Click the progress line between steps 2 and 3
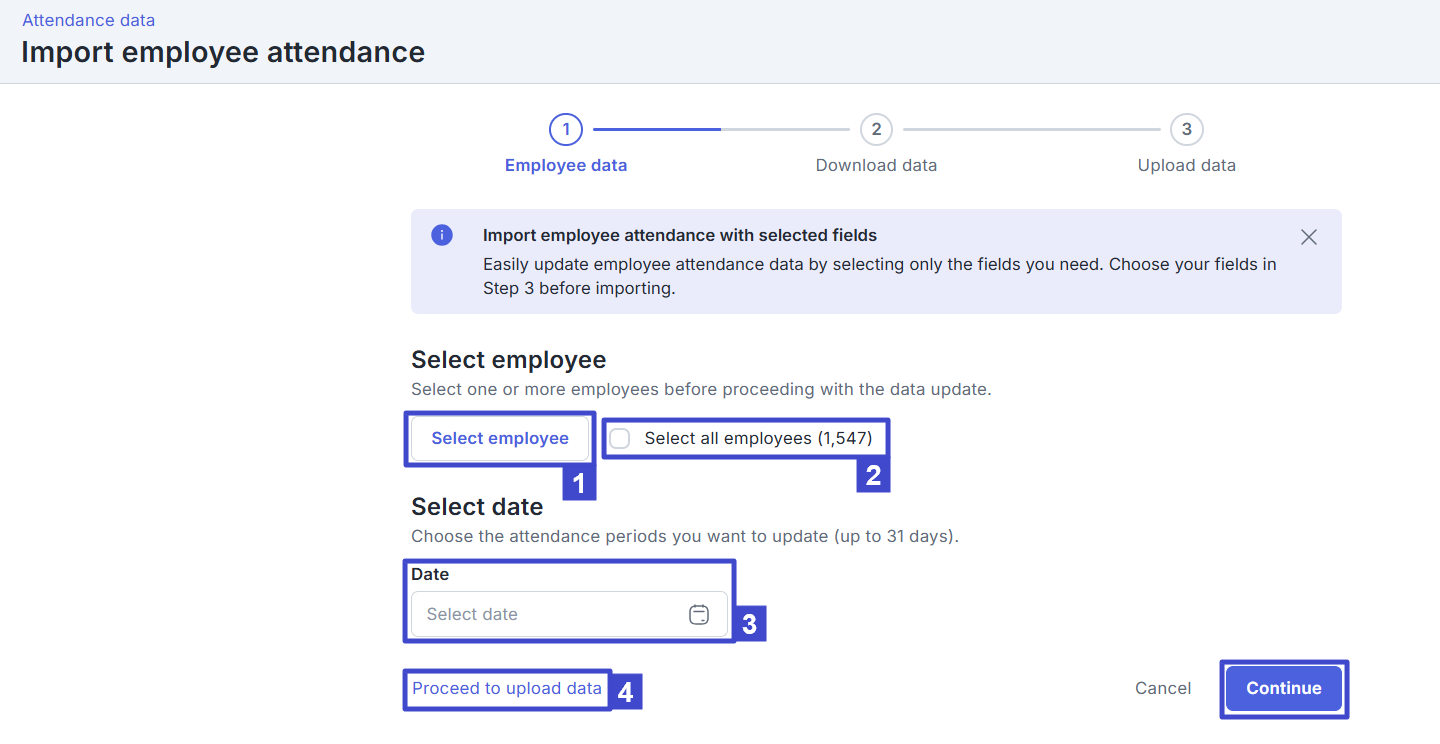Screen dimensions: 1440x744 pos(1031,129)
